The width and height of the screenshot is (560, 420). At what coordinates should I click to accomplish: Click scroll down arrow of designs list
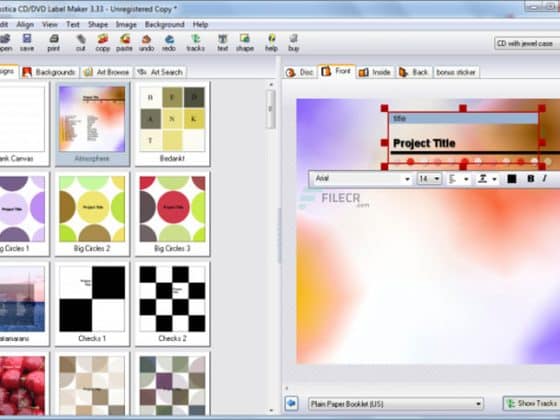click(x=271, y=411)
